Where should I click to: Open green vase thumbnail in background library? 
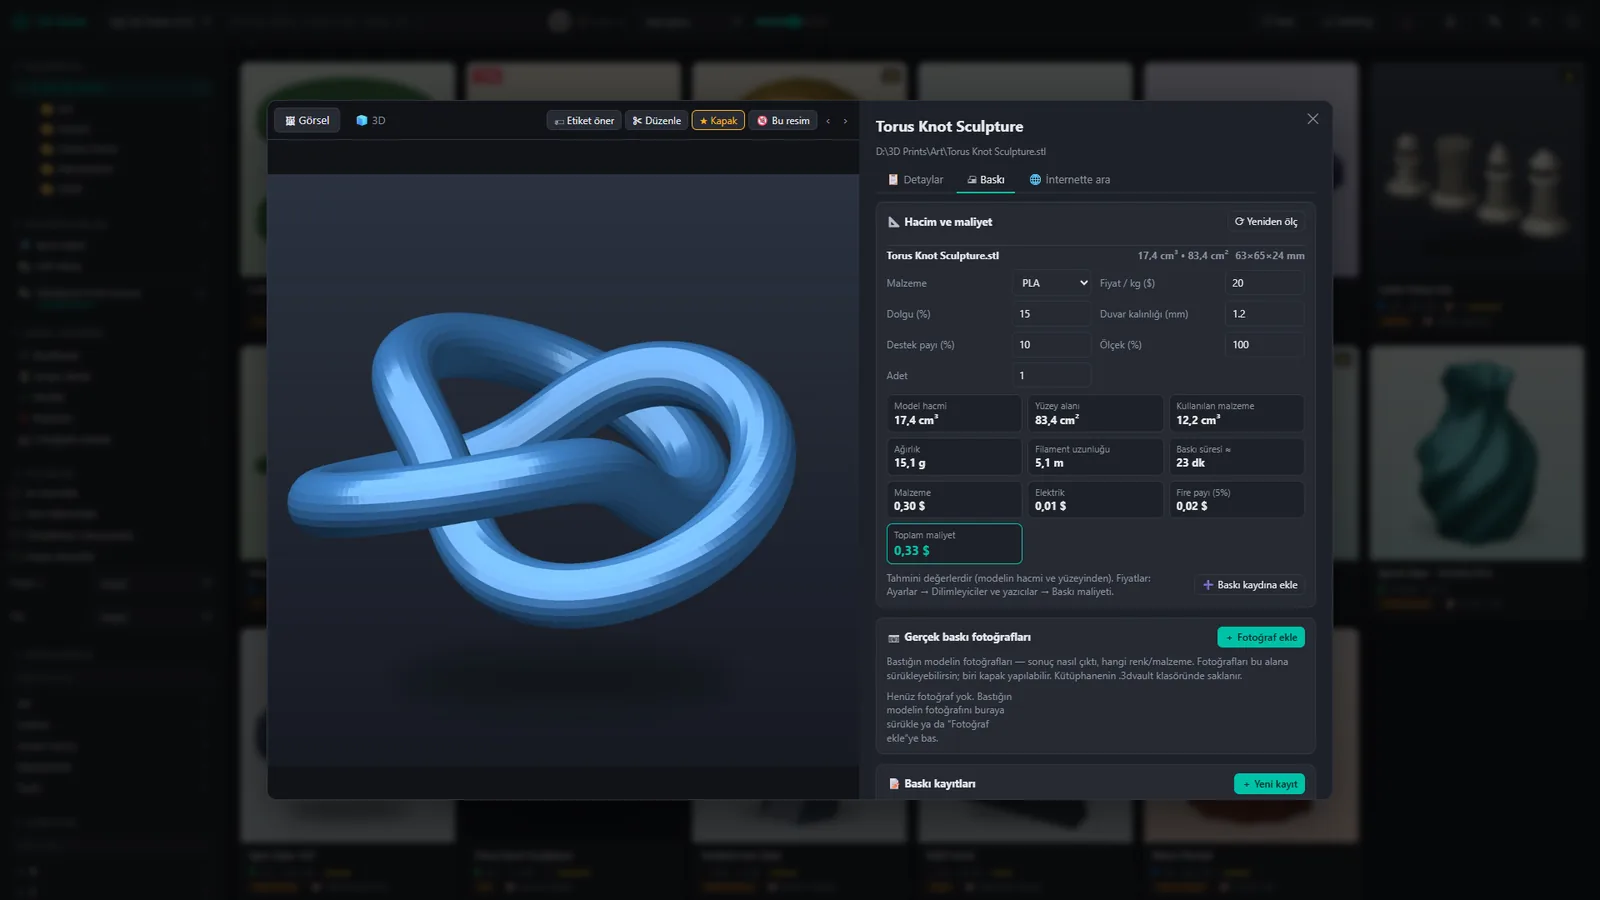[x=1477, y=453]
